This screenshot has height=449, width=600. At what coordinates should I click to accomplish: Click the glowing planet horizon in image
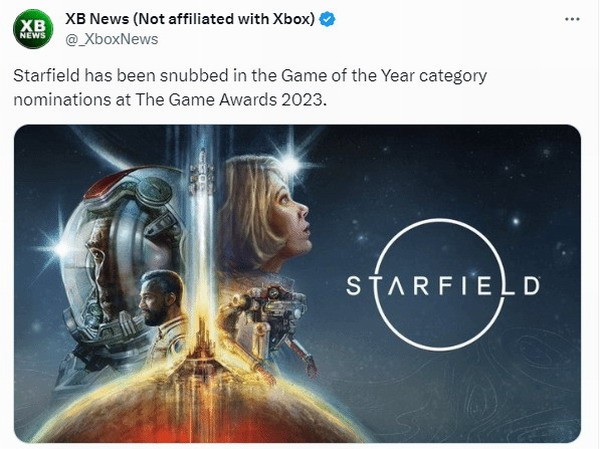click(x=300, y=420)
